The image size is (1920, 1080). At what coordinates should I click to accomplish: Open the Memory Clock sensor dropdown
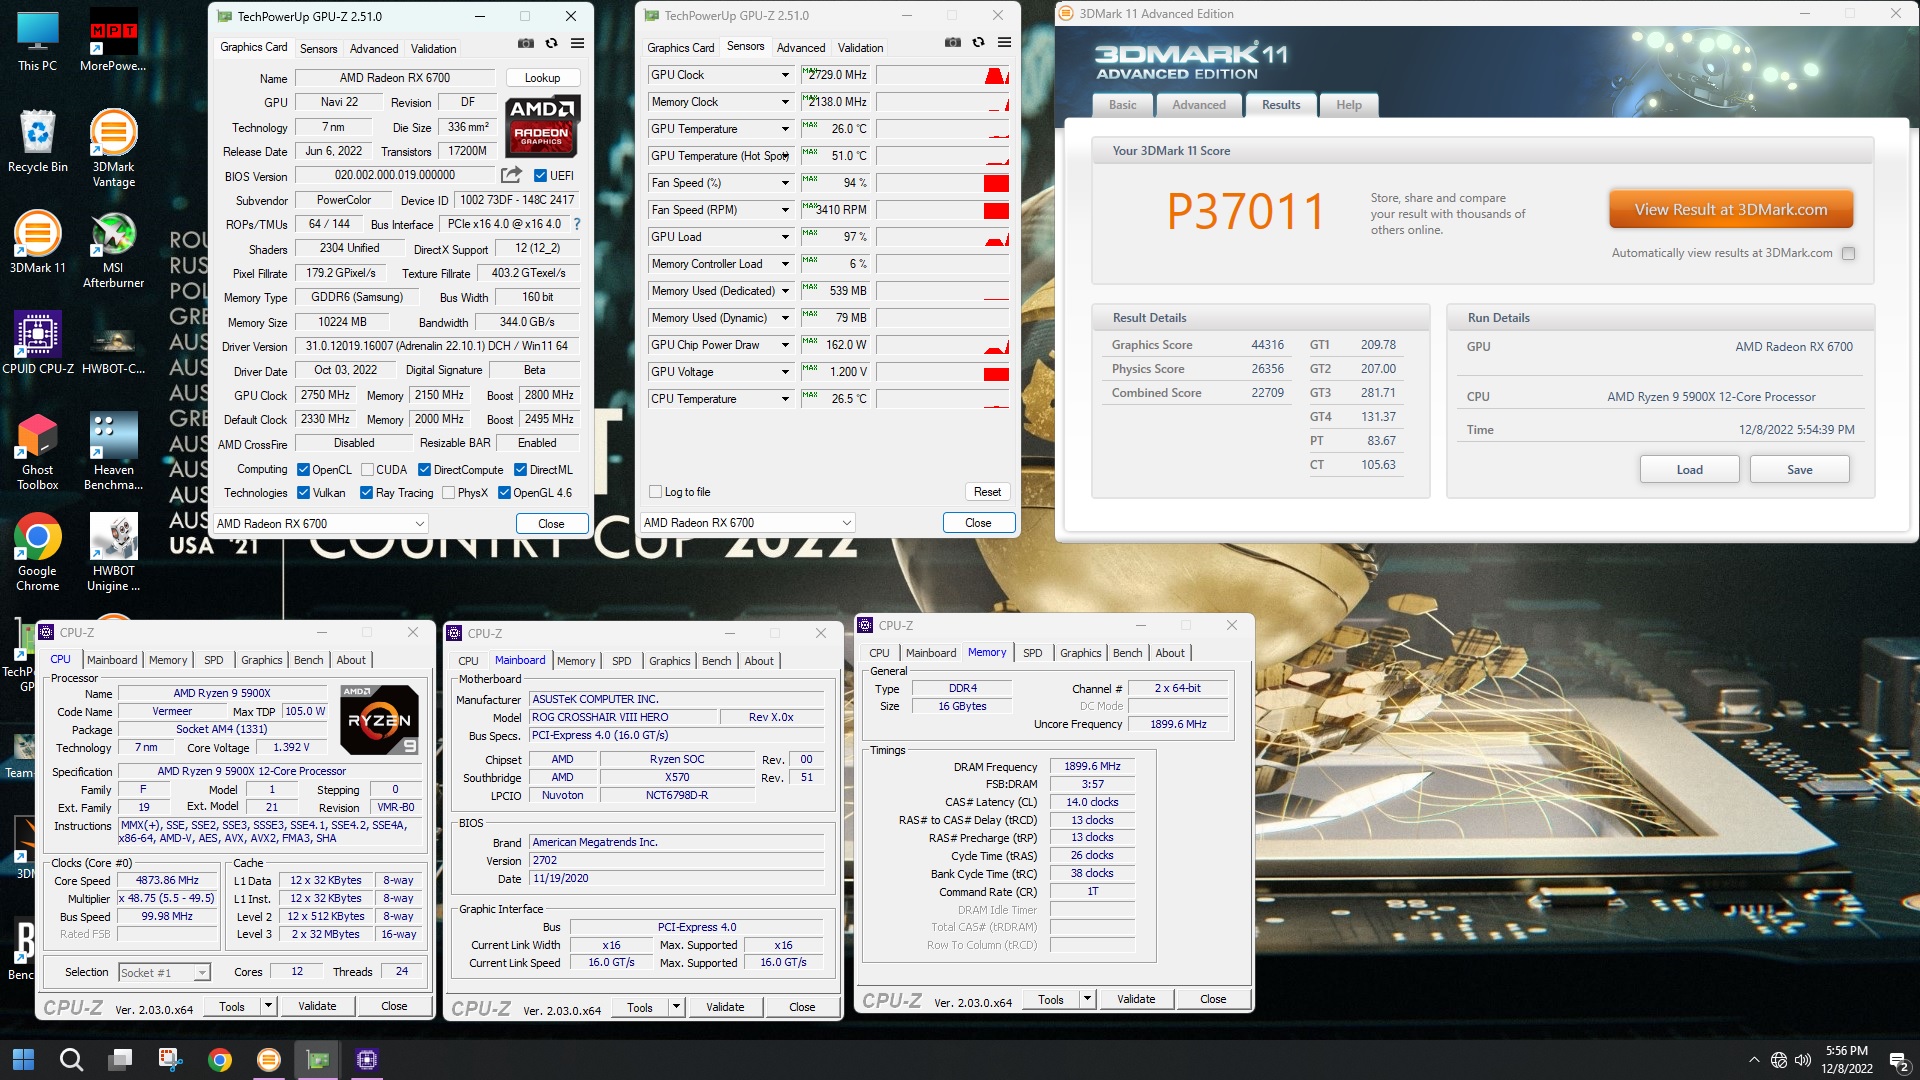[x=785, y=102]
